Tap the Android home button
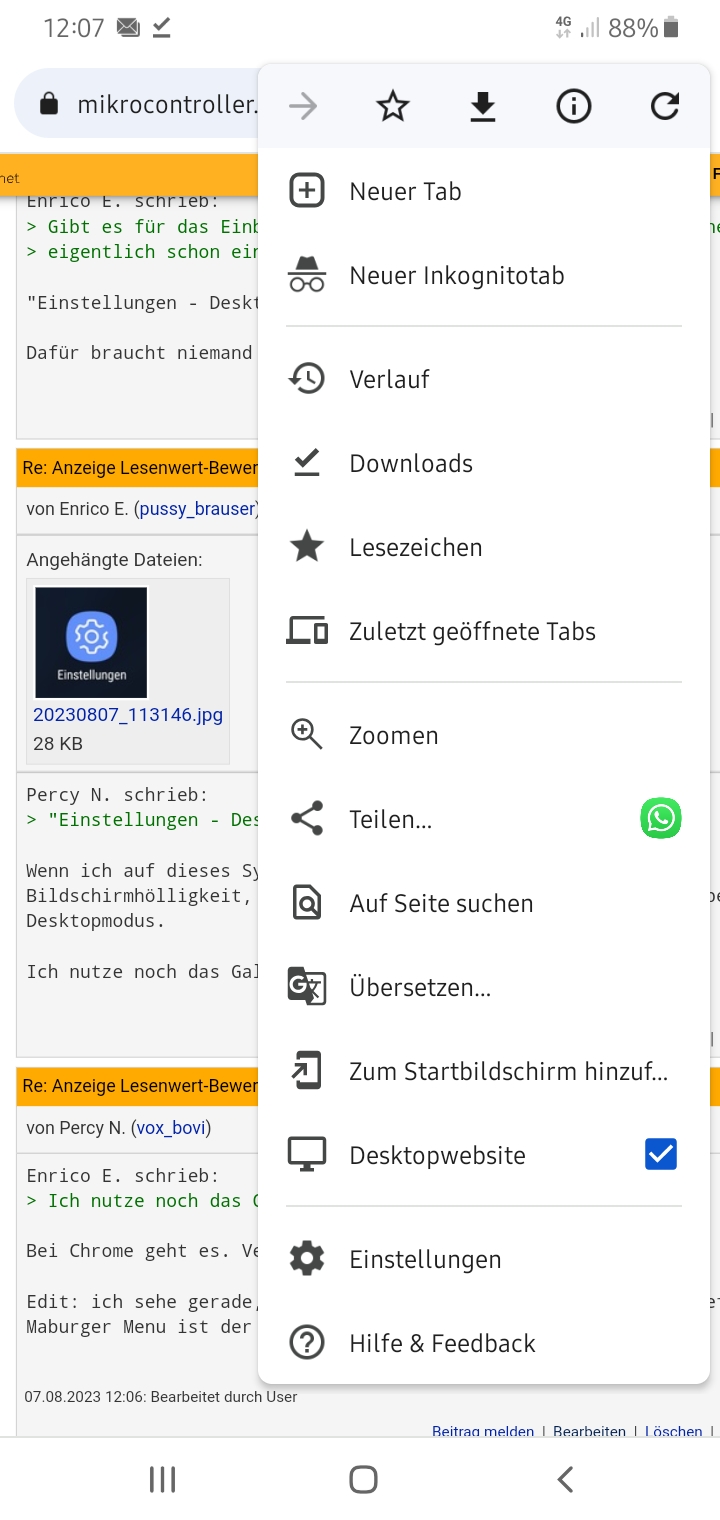720x1520 pixels. click(x=363, y=1479)
